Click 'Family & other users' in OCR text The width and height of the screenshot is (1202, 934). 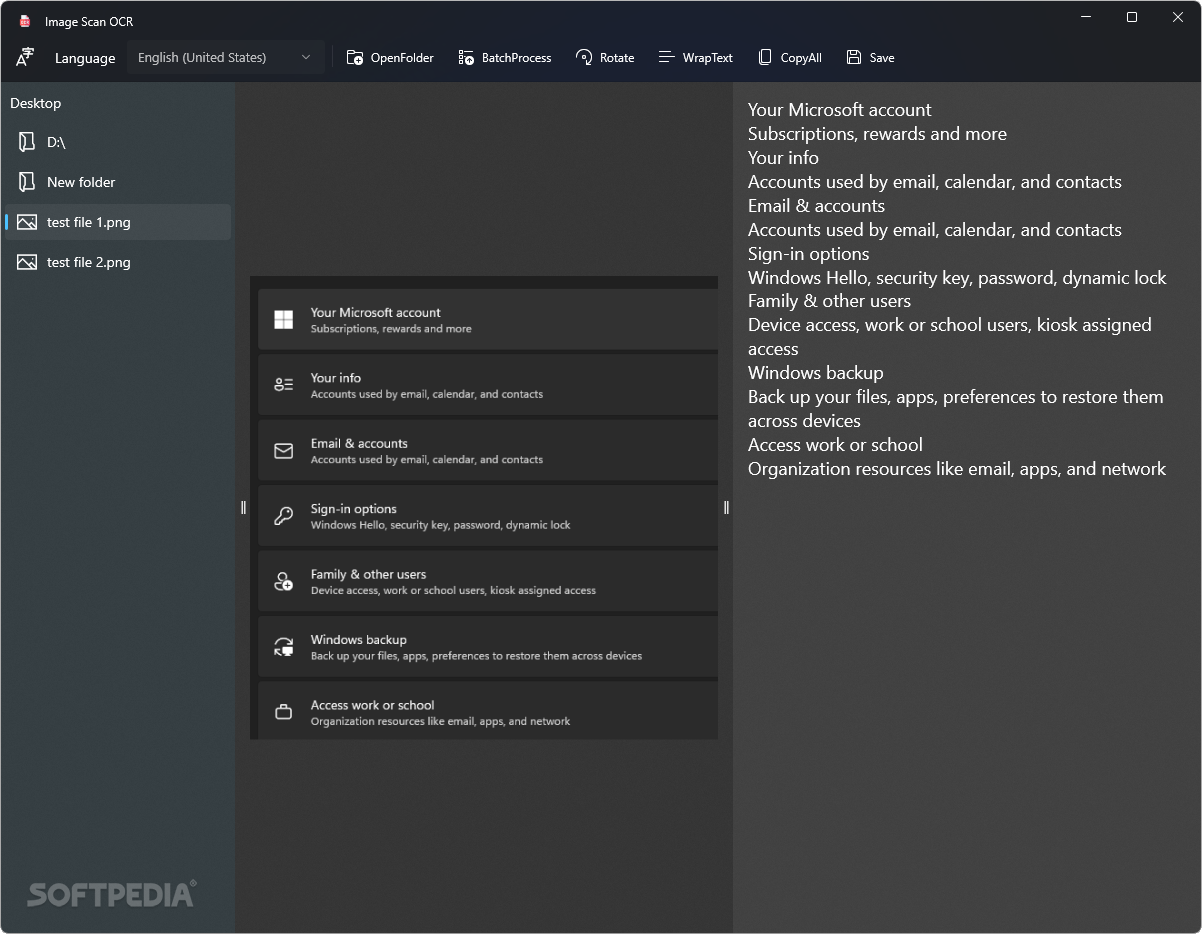point(829,301)
